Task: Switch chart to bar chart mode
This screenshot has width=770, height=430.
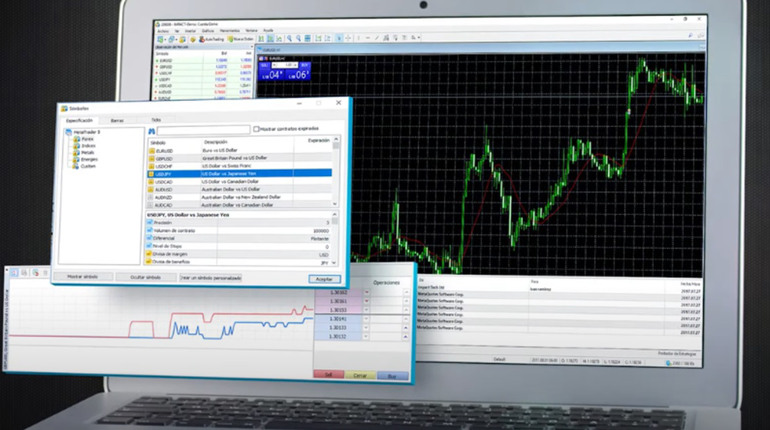Action: (261, 38)
